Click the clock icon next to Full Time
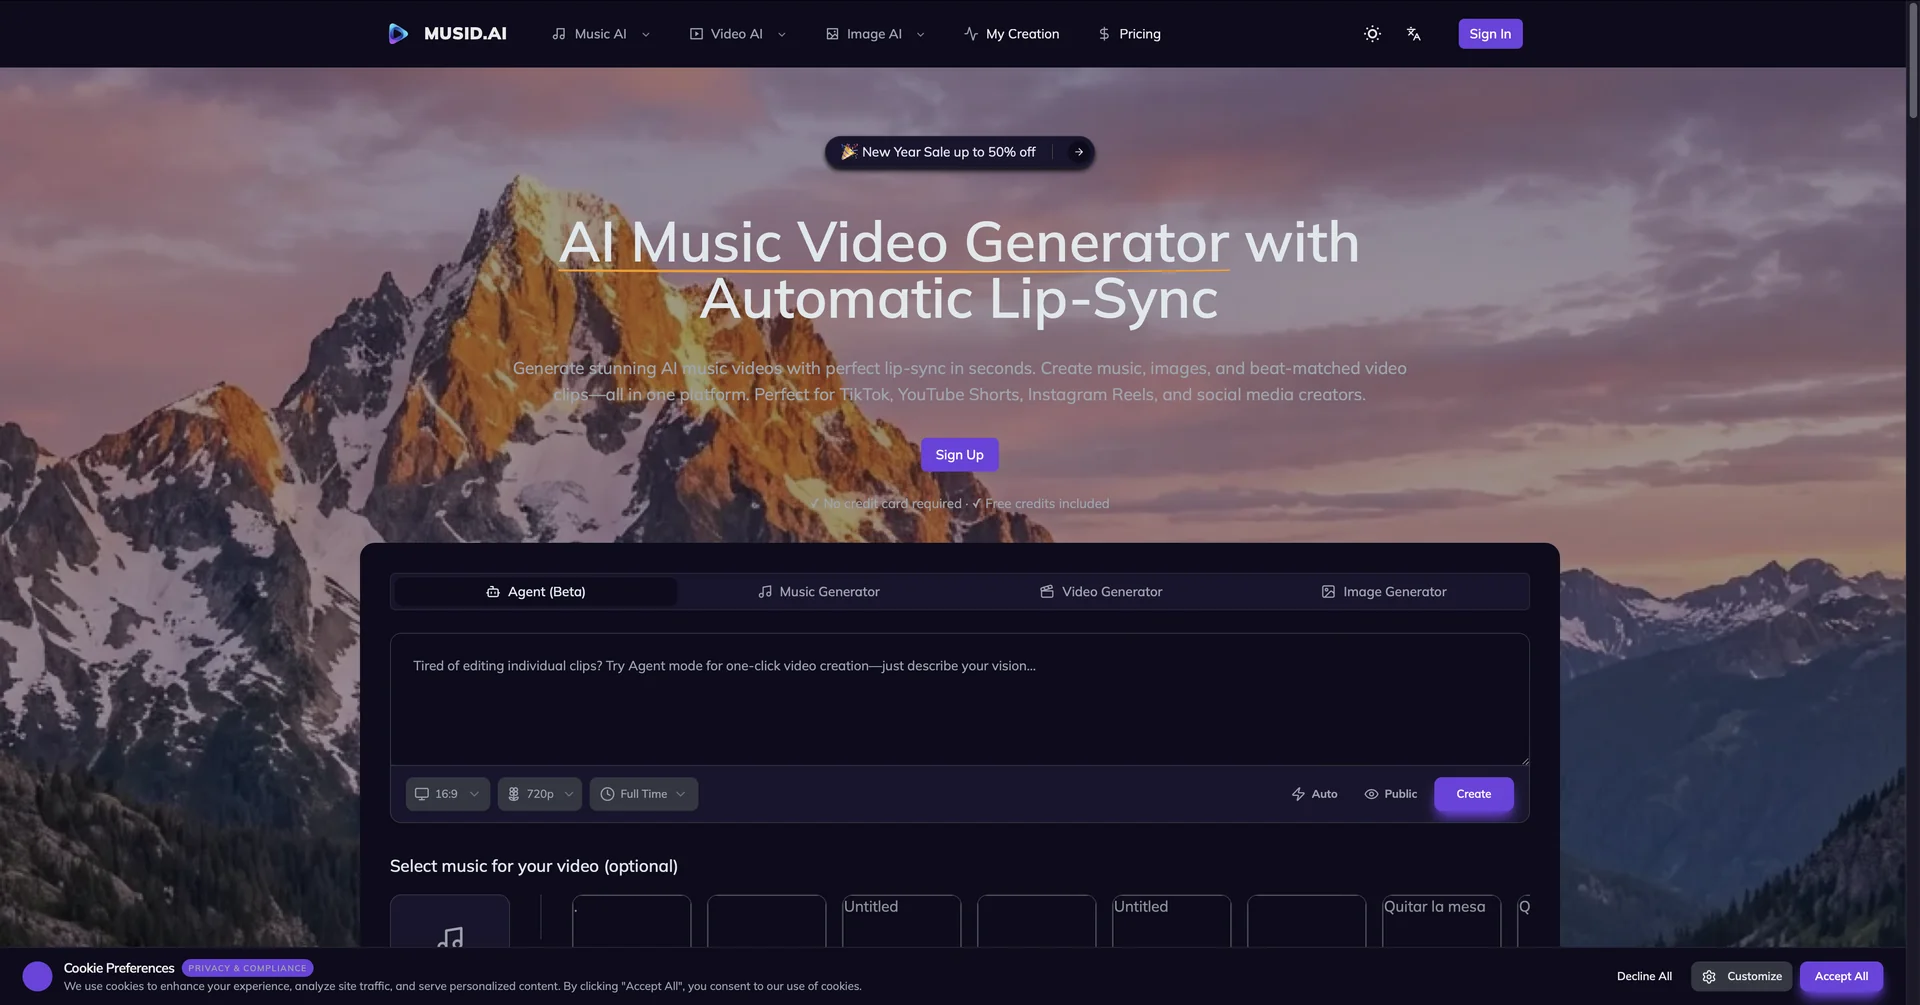The height and width of the screenshot is (1005, 1920). (x=606, y=793)
